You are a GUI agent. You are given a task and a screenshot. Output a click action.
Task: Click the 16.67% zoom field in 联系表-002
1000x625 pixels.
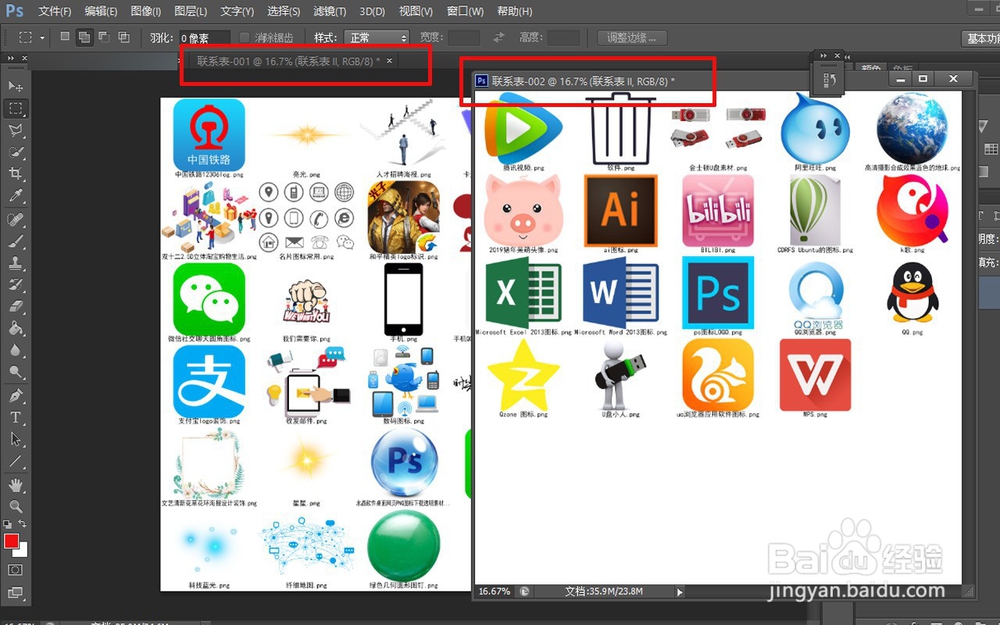[x=494, y=592]
